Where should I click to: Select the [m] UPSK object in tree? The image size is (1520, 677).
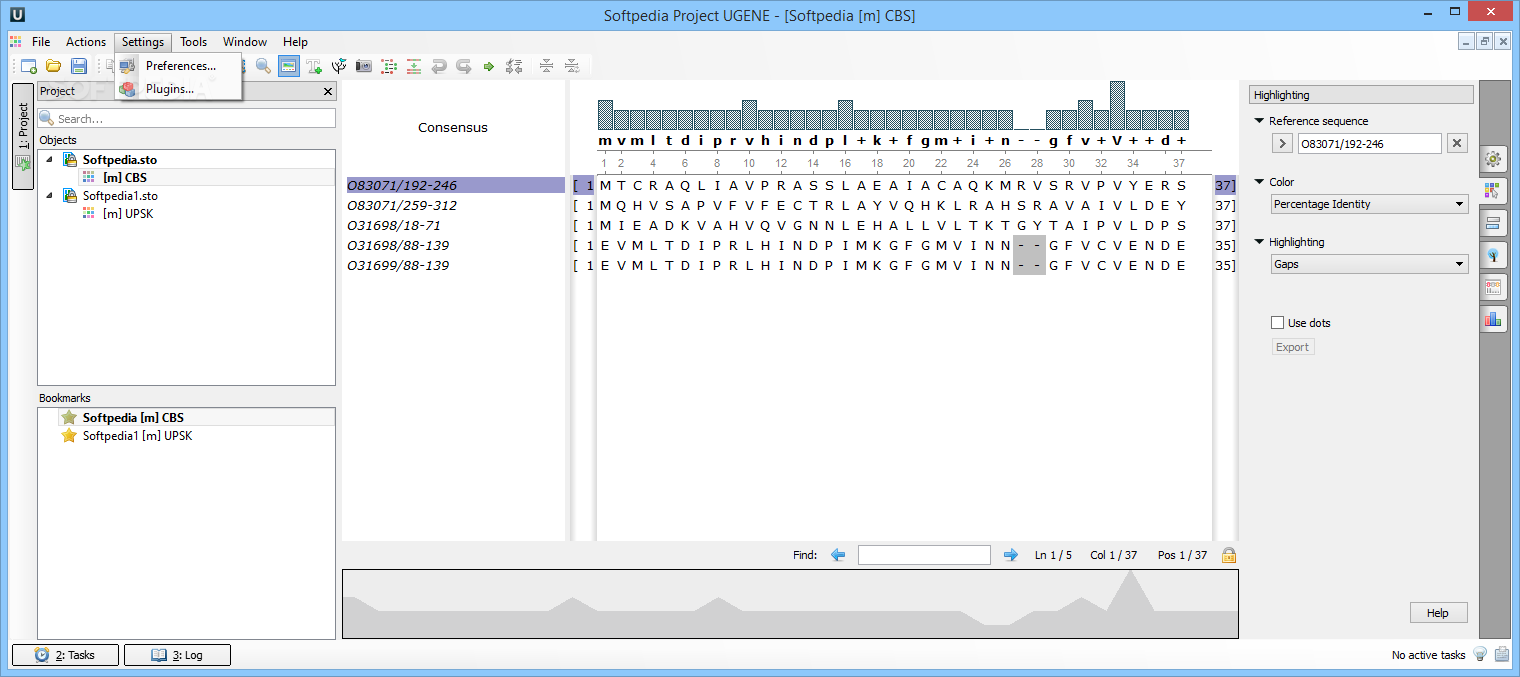[127, 213]
